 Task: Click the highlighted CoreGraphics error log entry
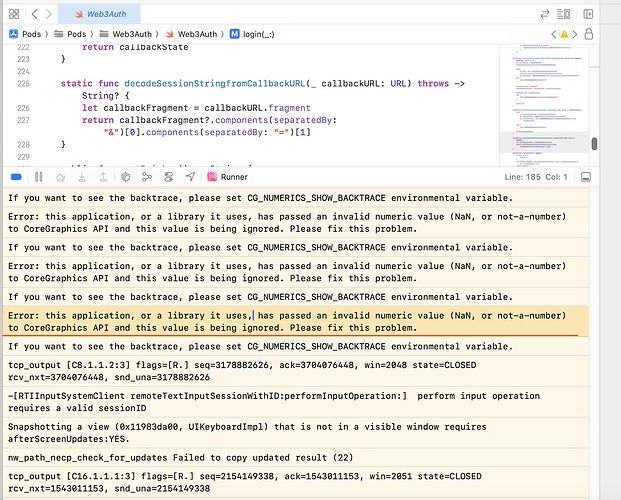pyautogui.click(x=296, y=321)
